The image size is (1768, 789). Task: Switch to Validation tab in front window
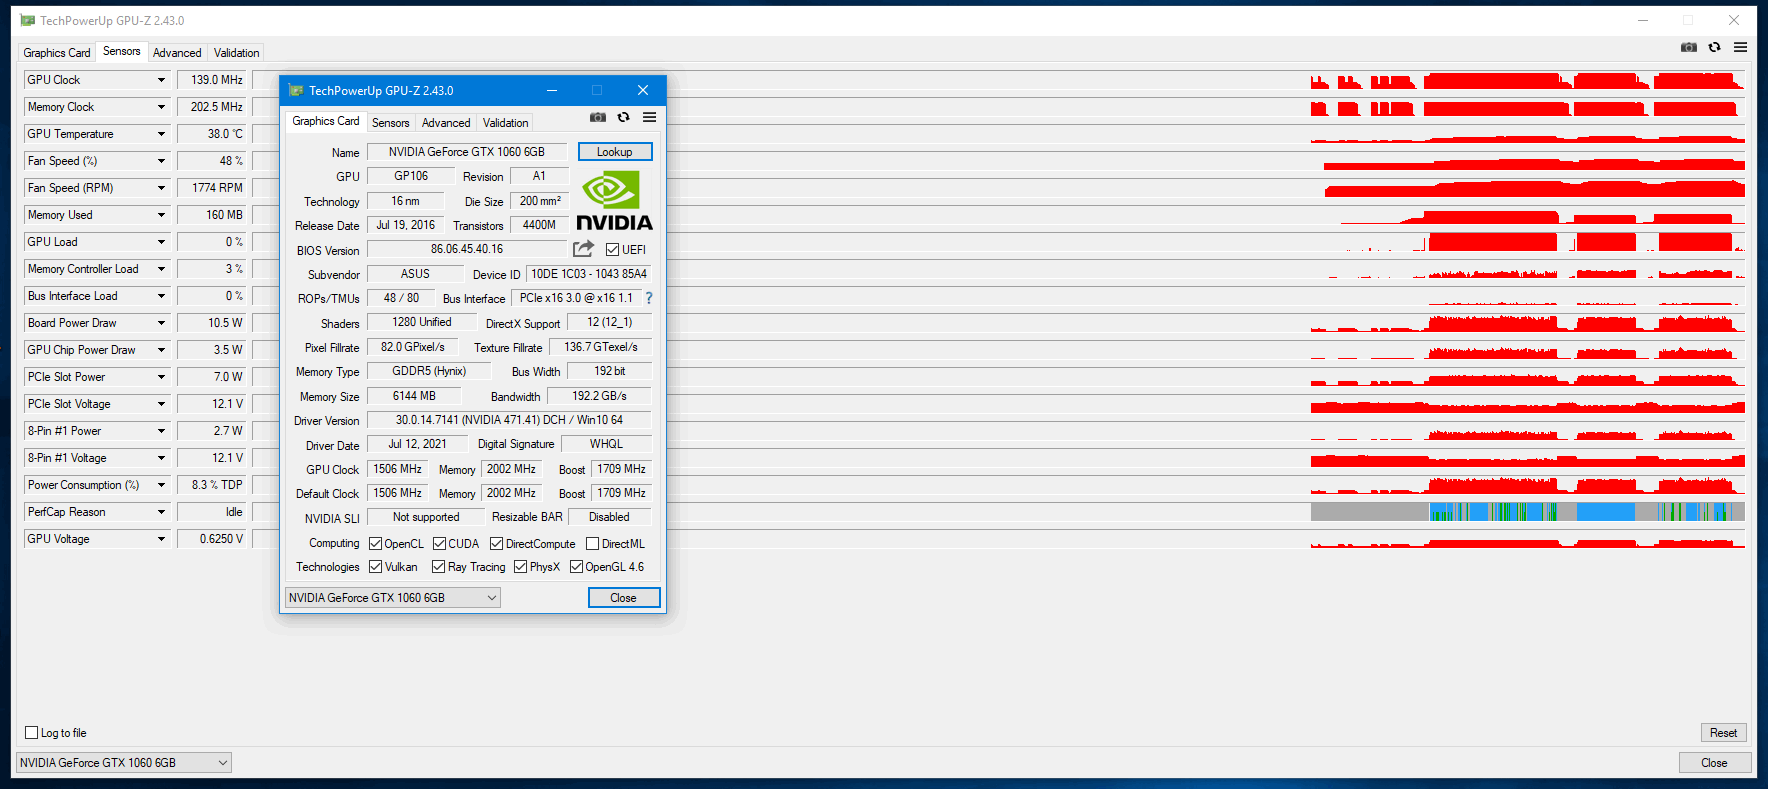pos(505,123)
